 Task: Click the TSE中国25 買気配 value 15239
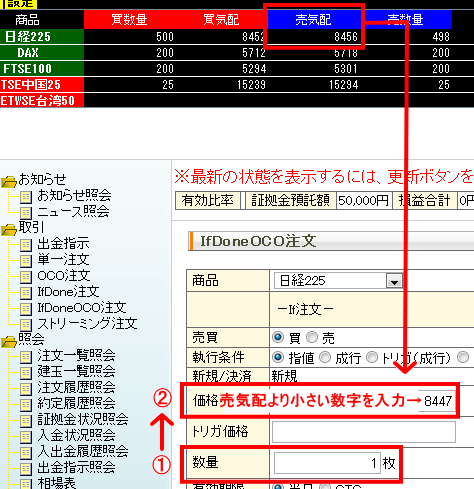coord(252,85)
